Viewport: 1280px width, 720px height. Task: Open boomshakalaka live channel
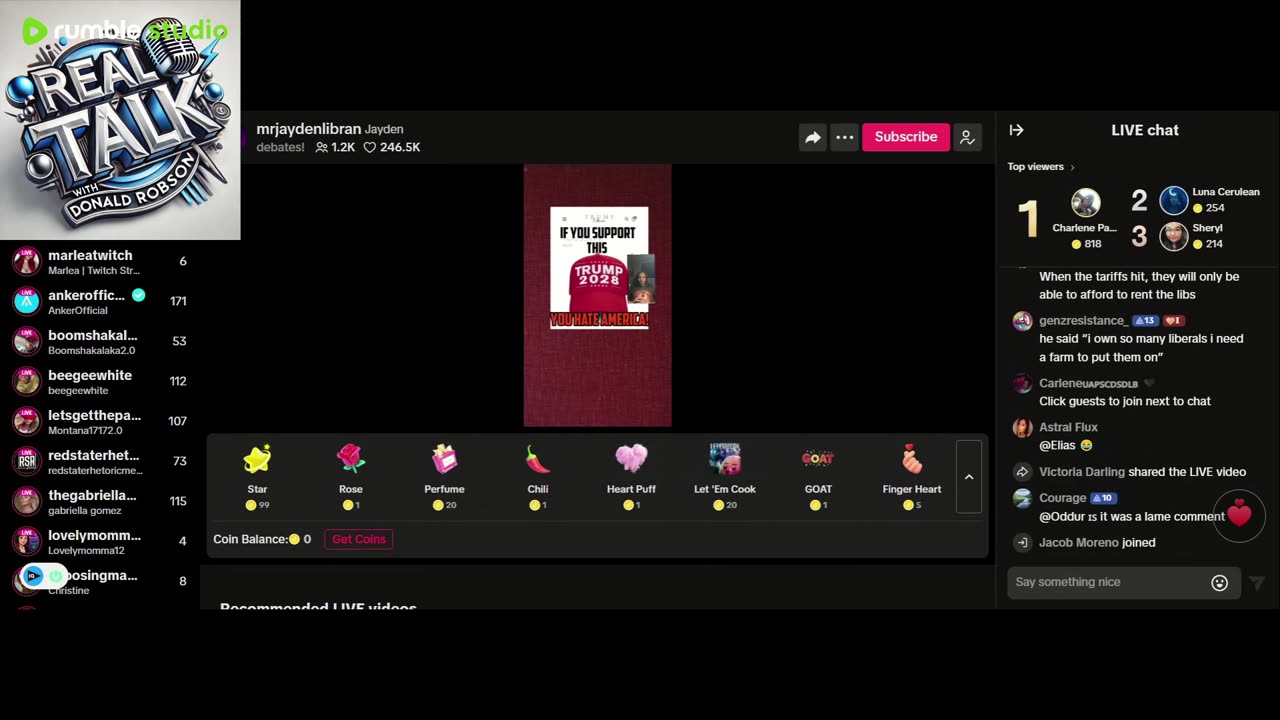100,341
